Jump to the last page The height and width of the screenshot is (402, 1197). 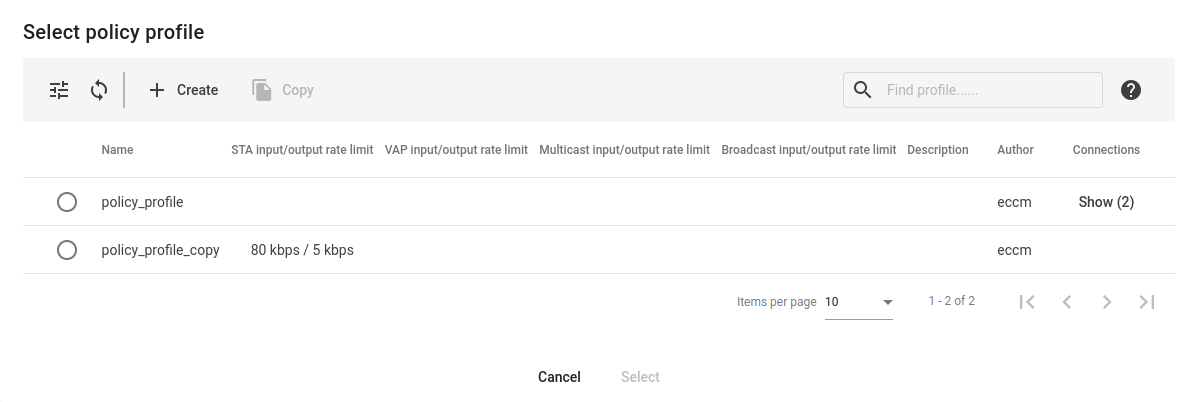1147,302
